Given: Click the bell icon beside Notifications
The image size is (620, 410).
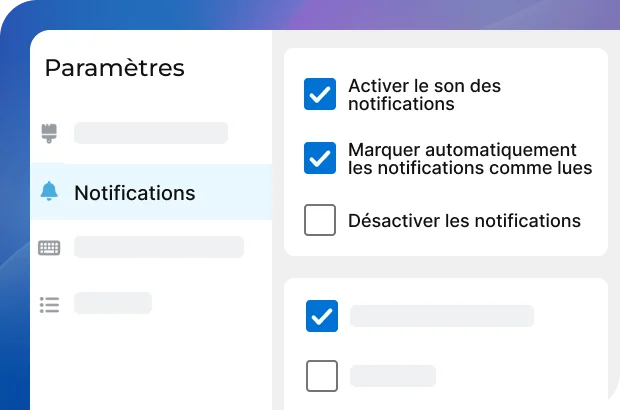Looking at the screenshot, I should pos(49,192).
